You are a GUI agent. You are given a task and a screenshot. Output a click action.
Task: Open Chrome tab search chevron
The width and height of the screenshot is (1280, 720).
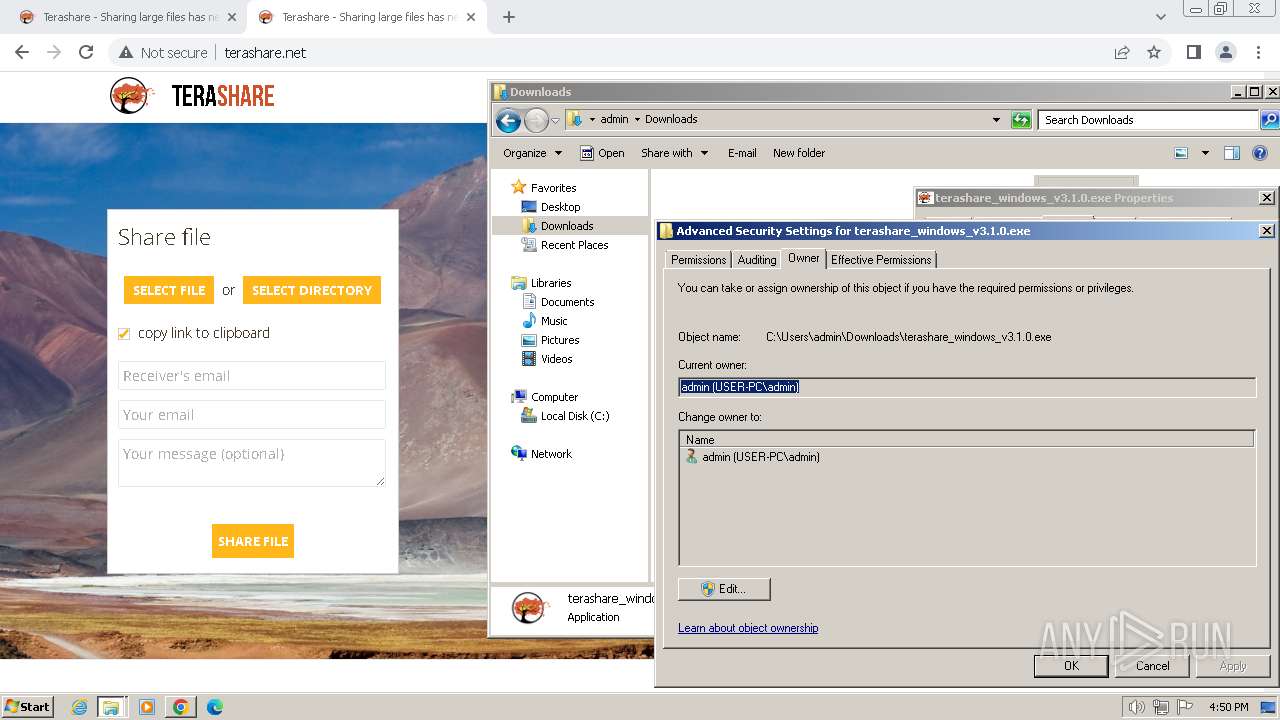[x=1160, y=17]
